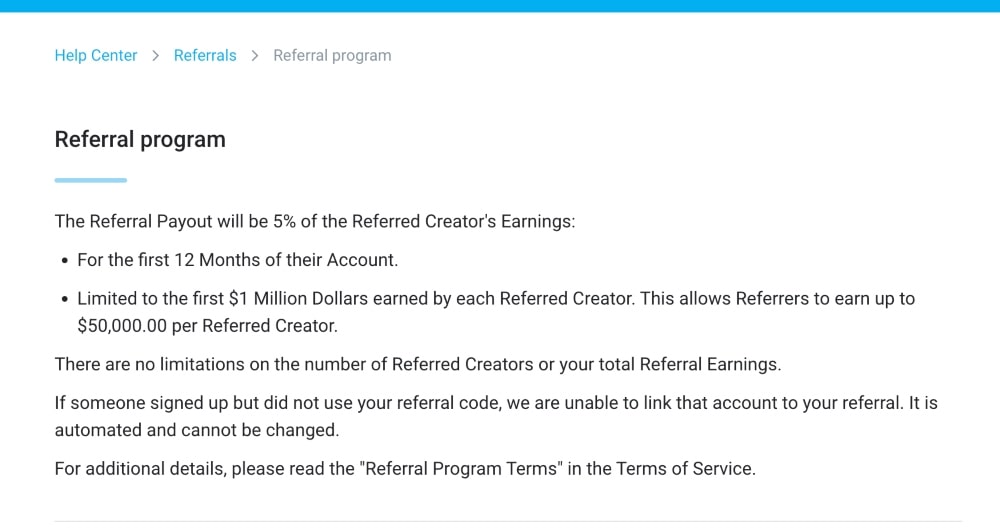Click the quoted Referral Program Terms text
This screenshot has height=532, width=1000.
click(461, 469)
